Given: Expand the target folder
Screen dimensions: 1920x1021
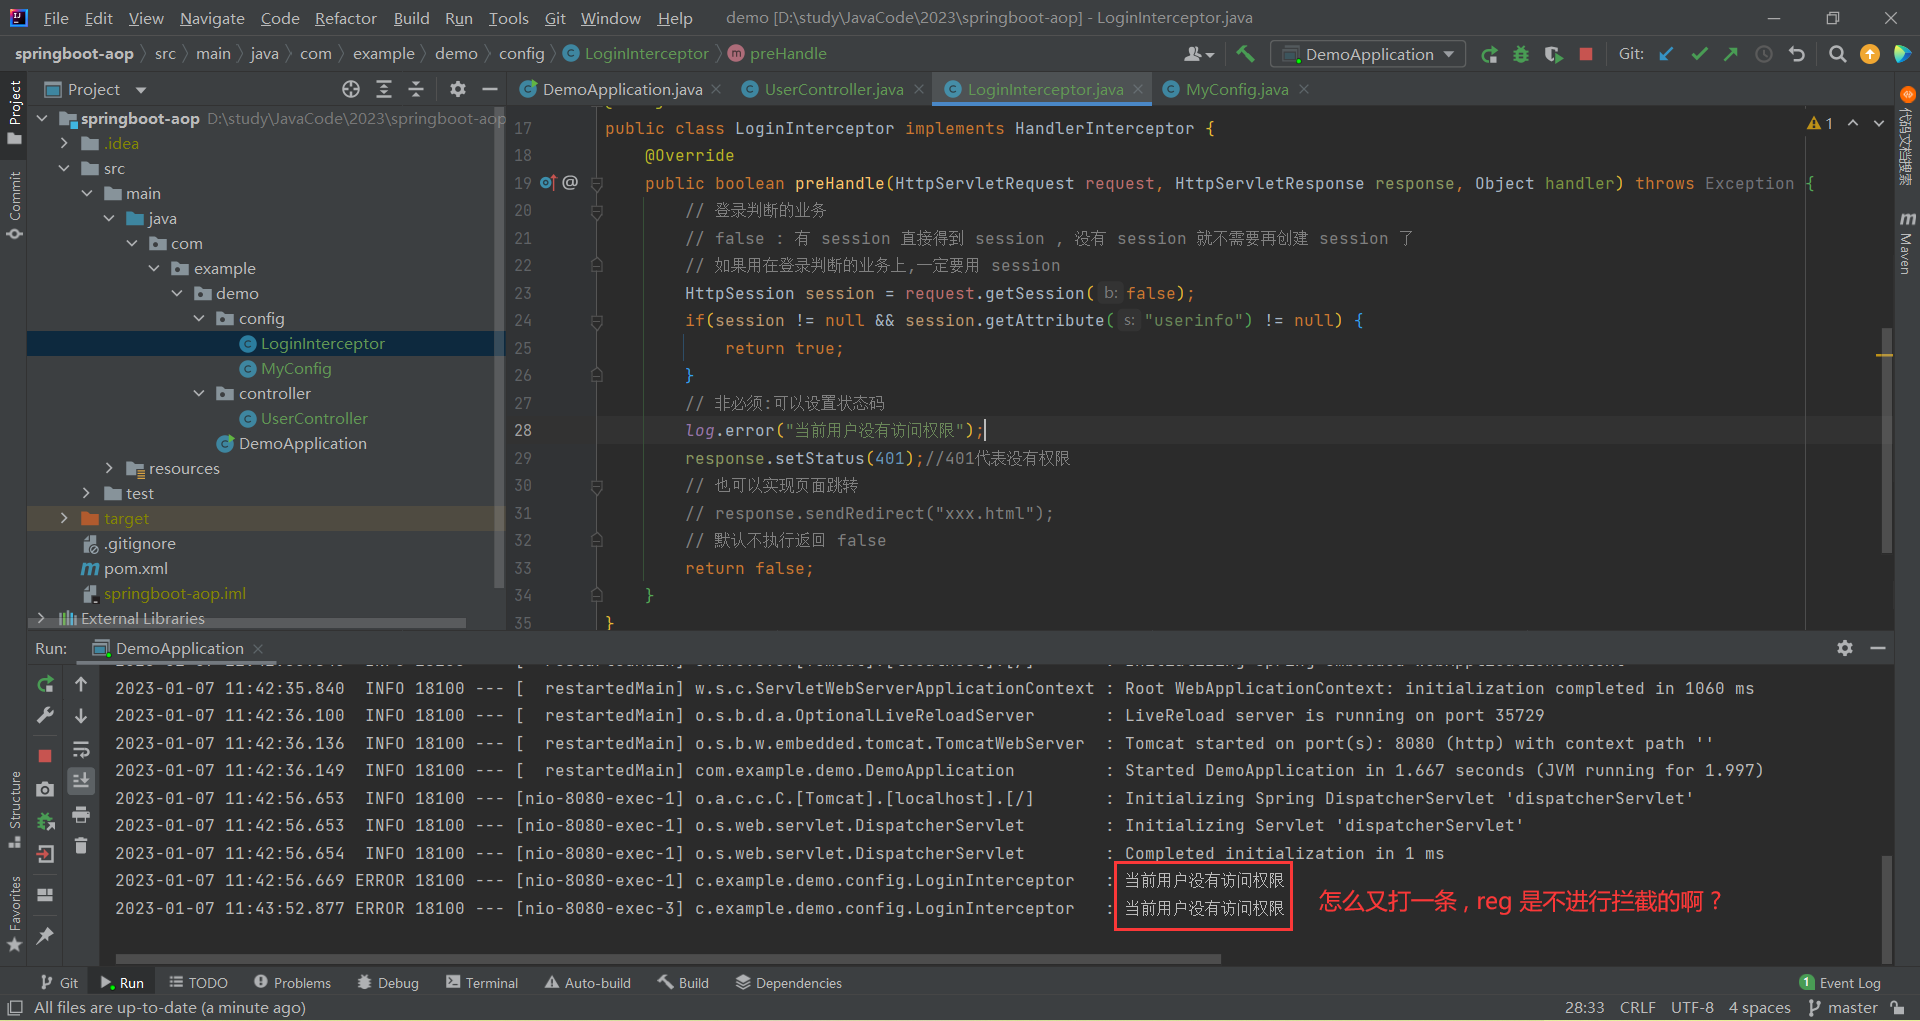Looking at the screenshot, I should 65,519.
